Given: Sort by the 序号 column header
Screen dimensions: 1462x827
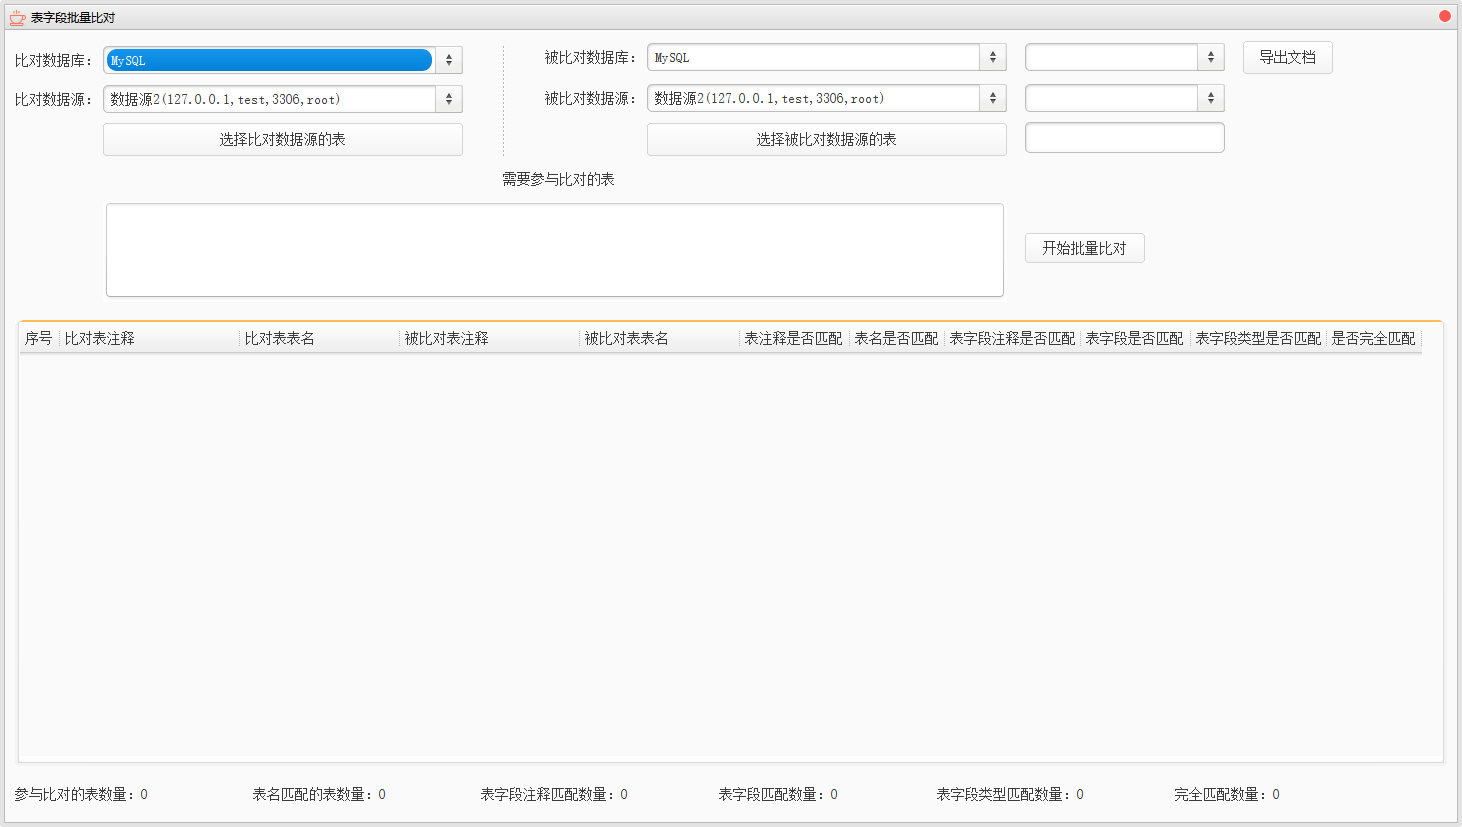Looking at the screenshot, I should (x=39, y=339).
